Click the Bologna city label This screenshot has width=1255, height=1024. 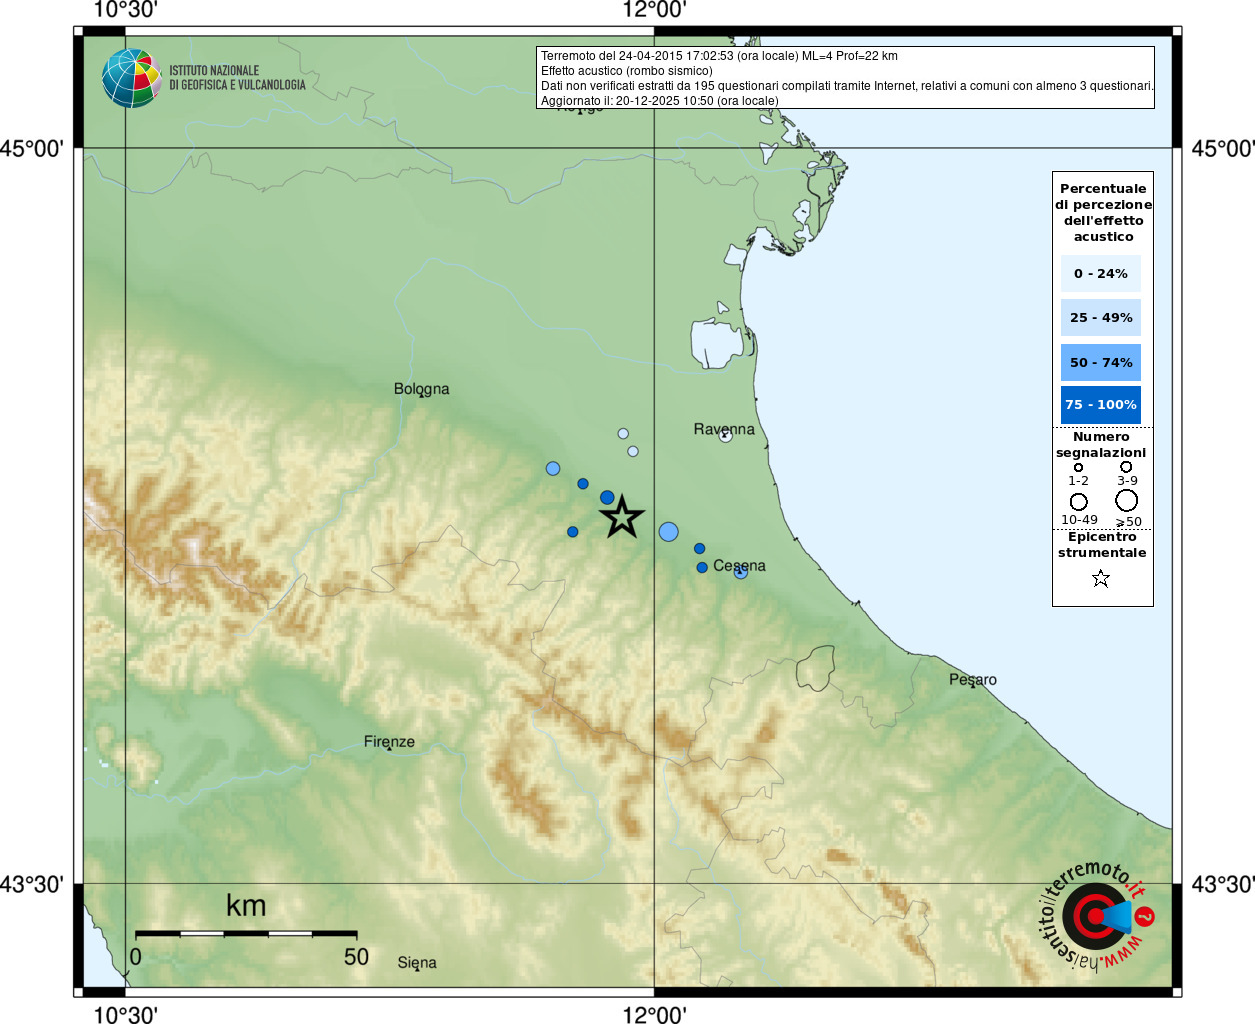pyautogui.click(x=421, y=388)
